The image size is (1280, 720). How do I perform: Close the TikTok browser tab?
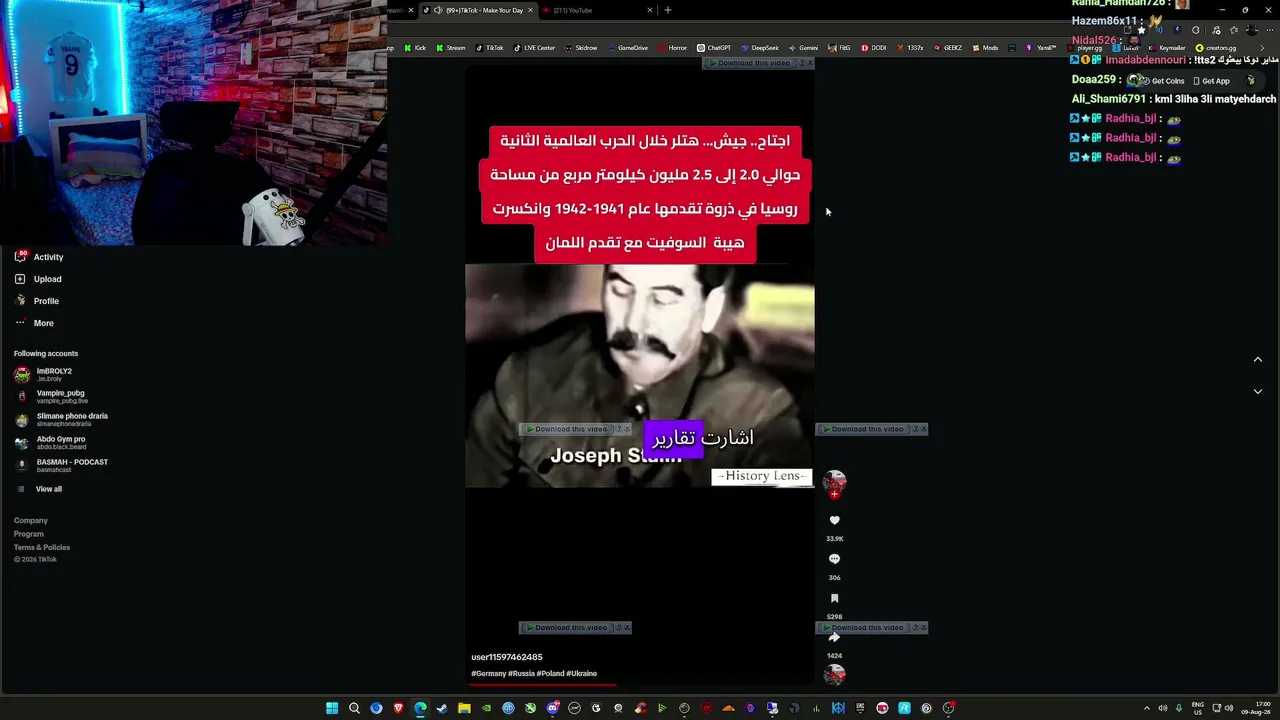(x=530, y=10)
